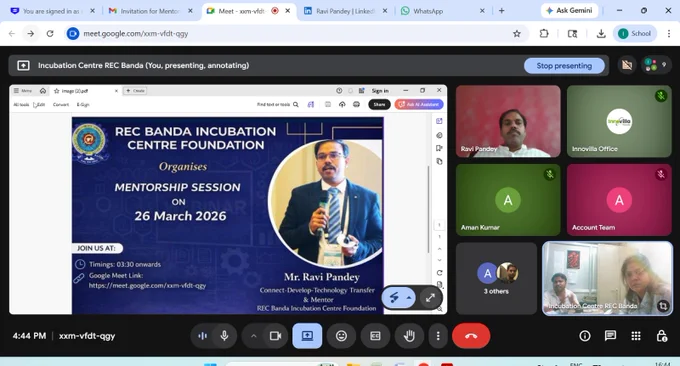
Task: Click Home icon in shared Acrobat window
Action: (x=43, y=91)
